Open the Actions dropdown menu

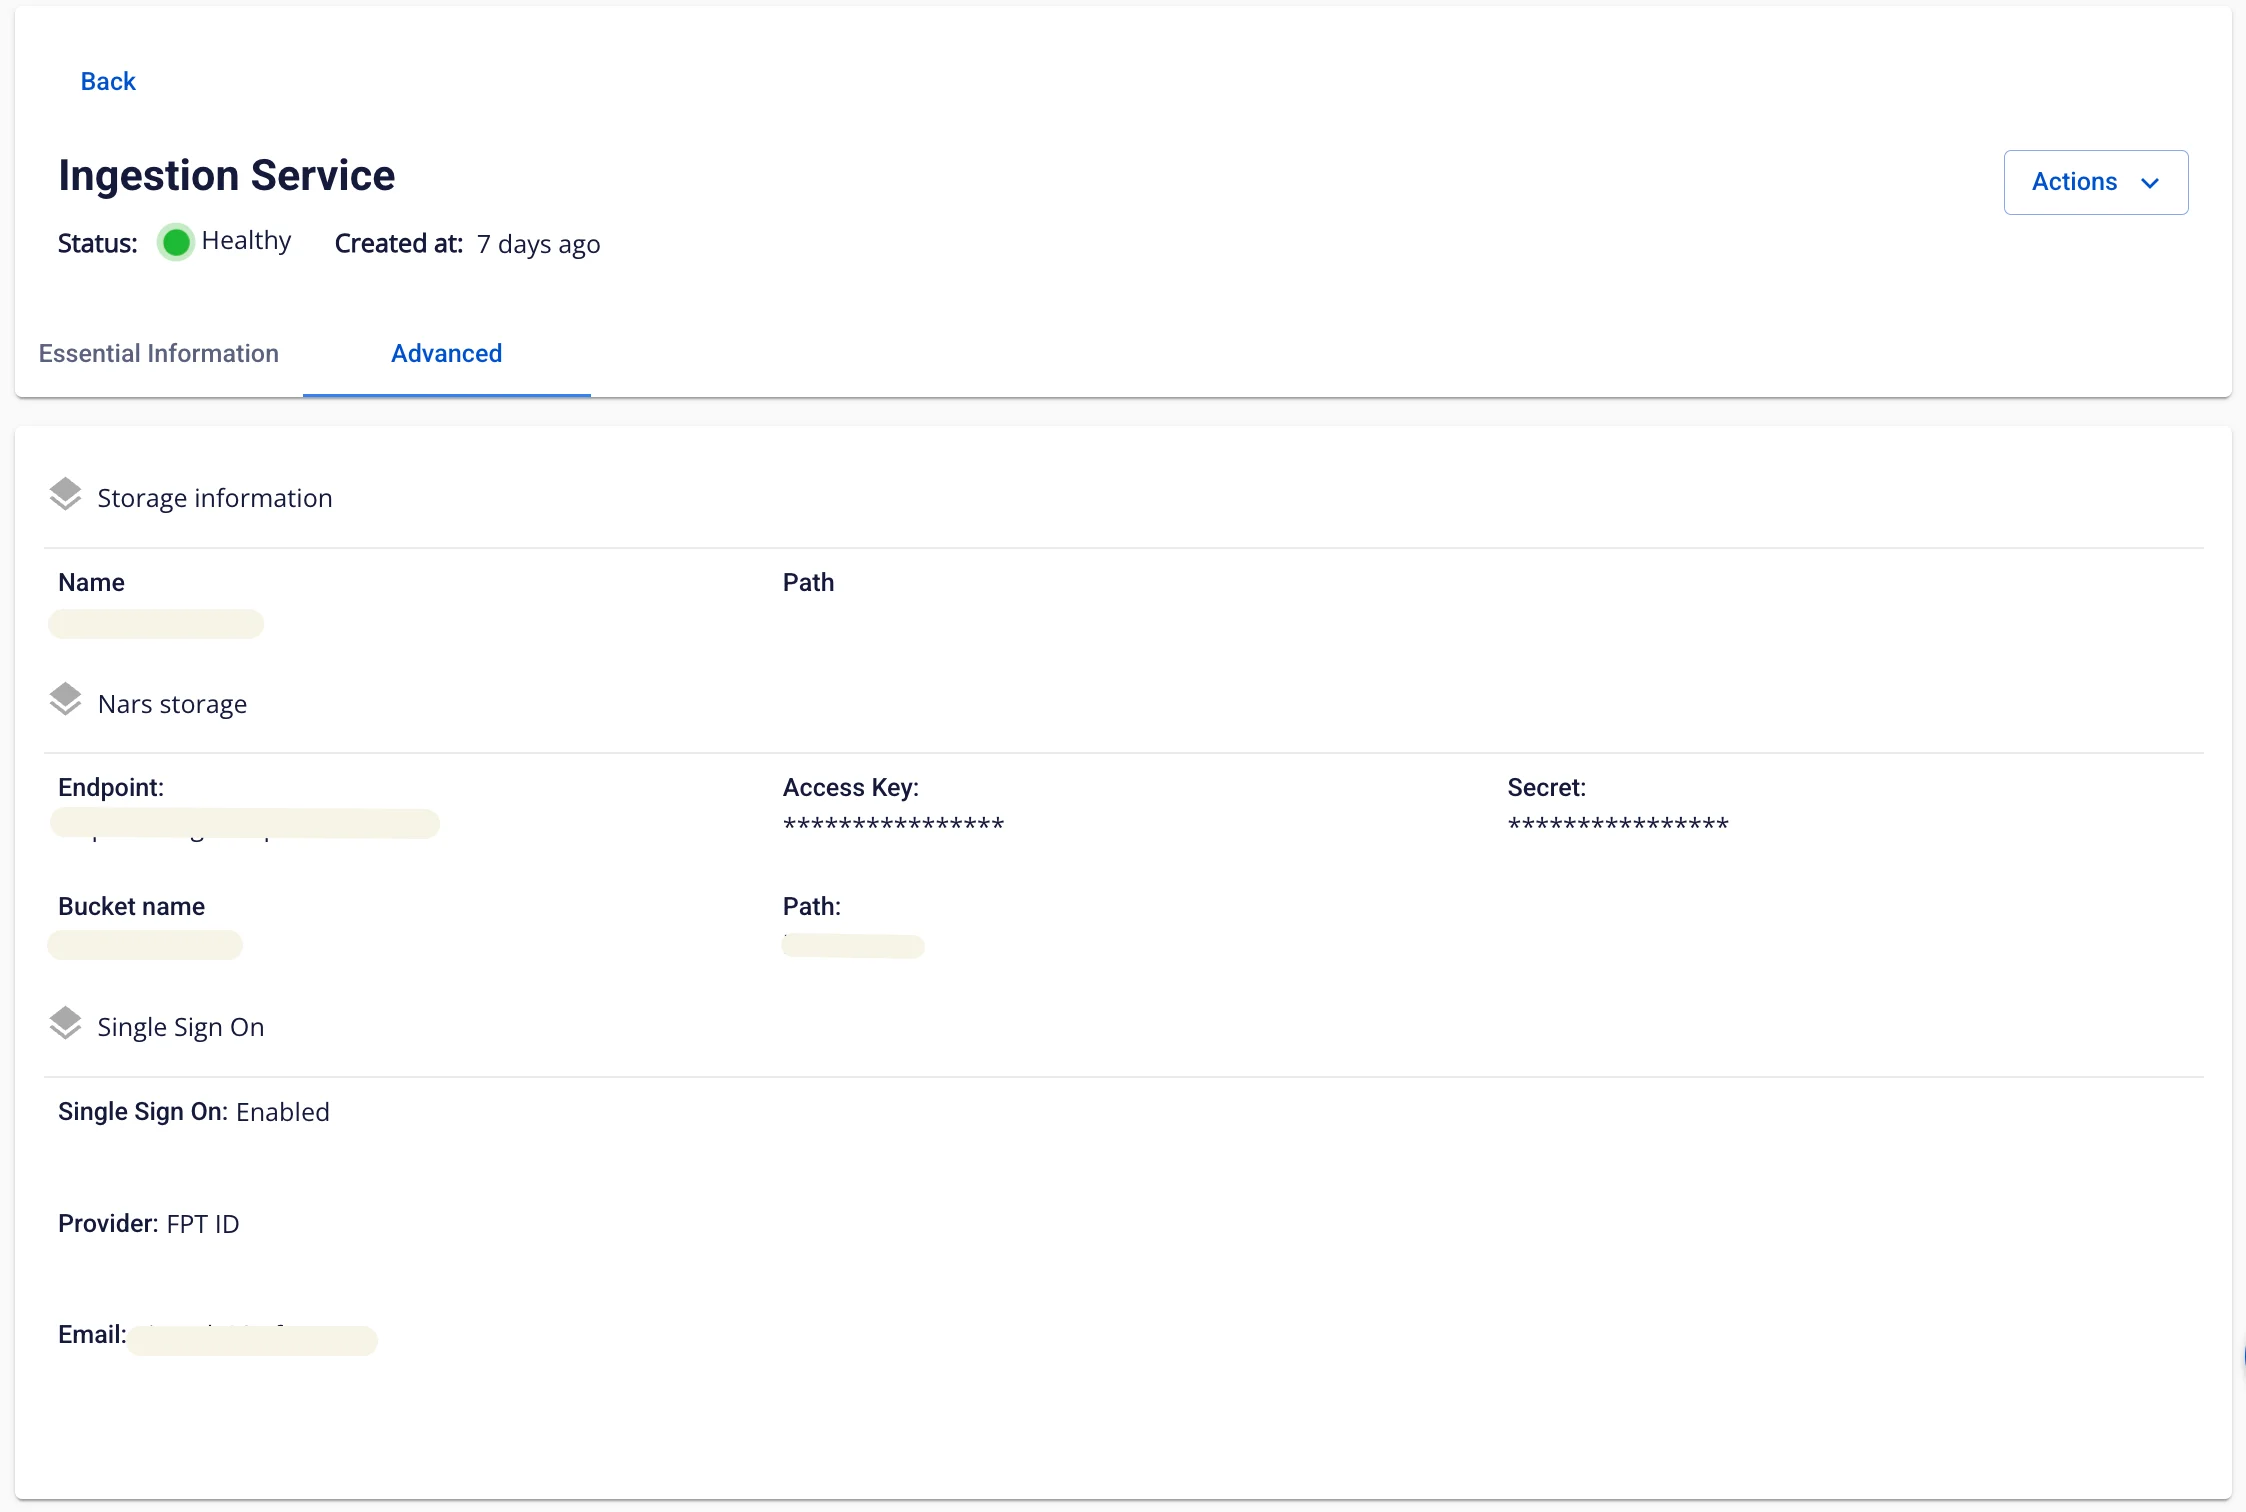[x=2095, y=182]
